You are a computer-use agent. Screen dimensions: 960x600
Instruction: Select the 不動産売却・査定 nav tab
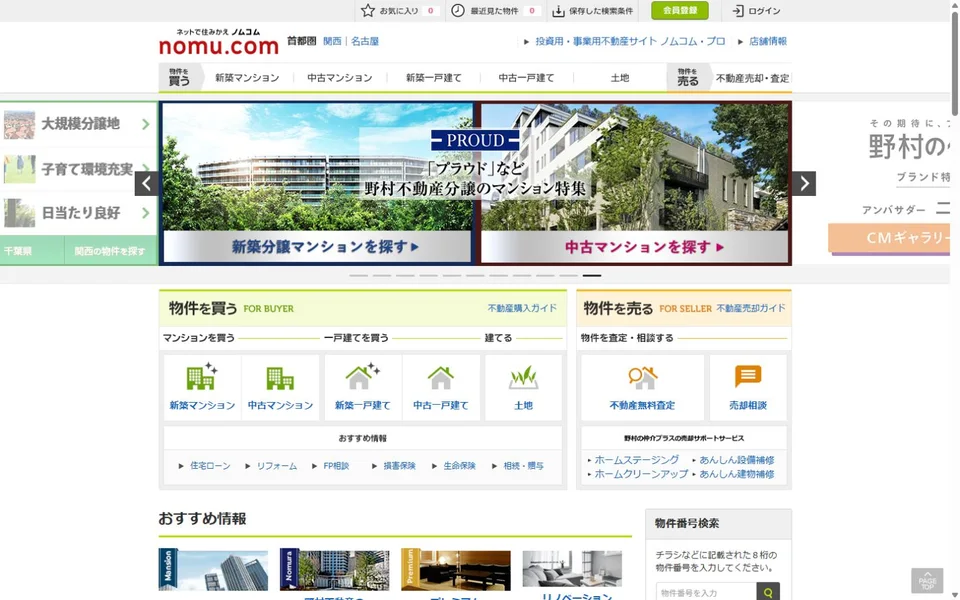point(752,78)
